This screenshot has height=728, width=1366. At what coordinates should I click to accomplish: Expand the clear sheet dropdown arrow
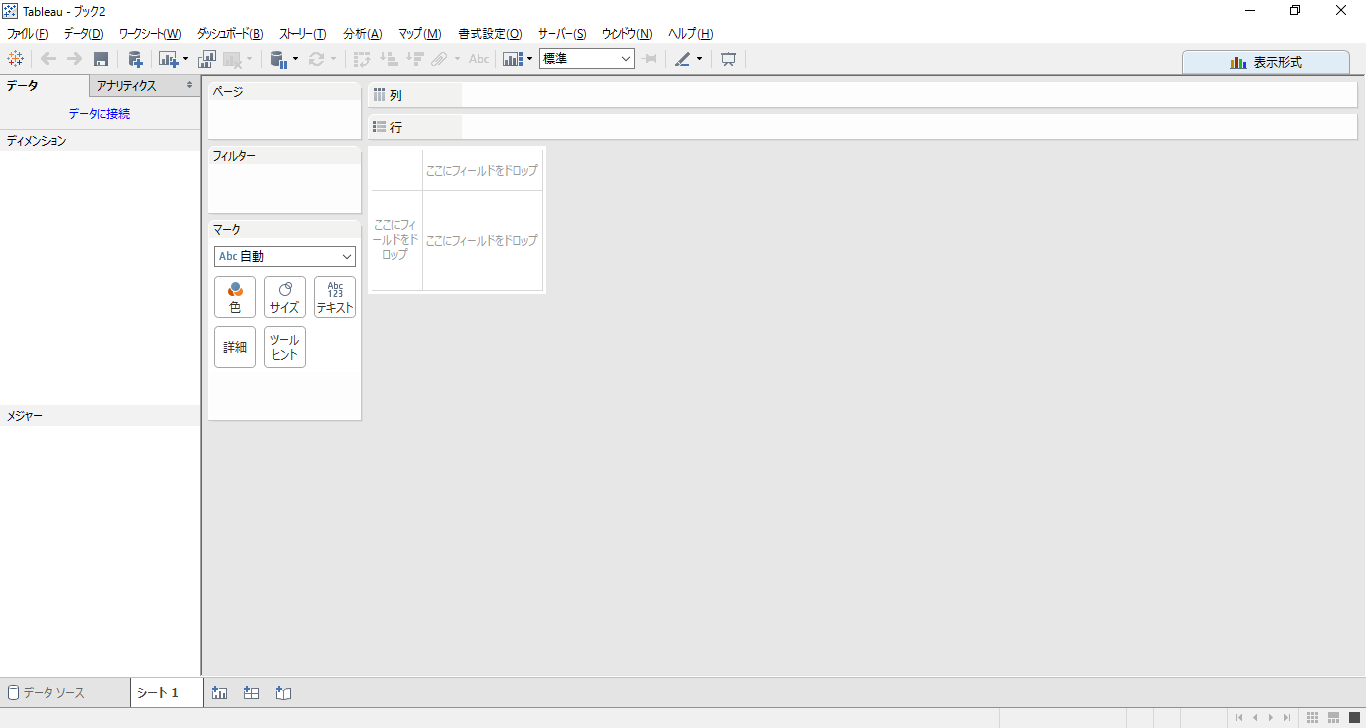point(250,59)
